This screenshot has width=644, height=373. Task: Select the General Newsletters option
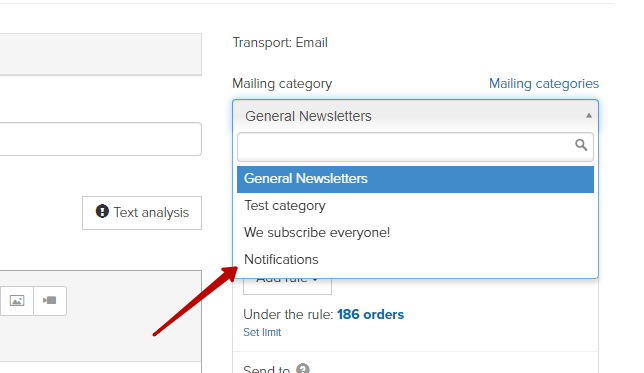(415, 179)
